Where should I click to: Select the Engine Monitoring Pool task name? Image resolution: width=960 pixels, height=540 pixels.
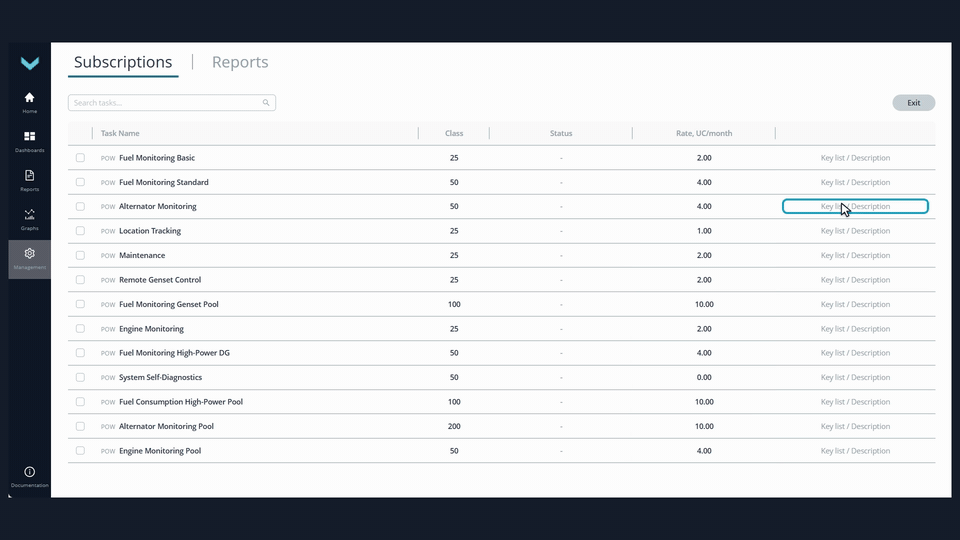(160, 451)
